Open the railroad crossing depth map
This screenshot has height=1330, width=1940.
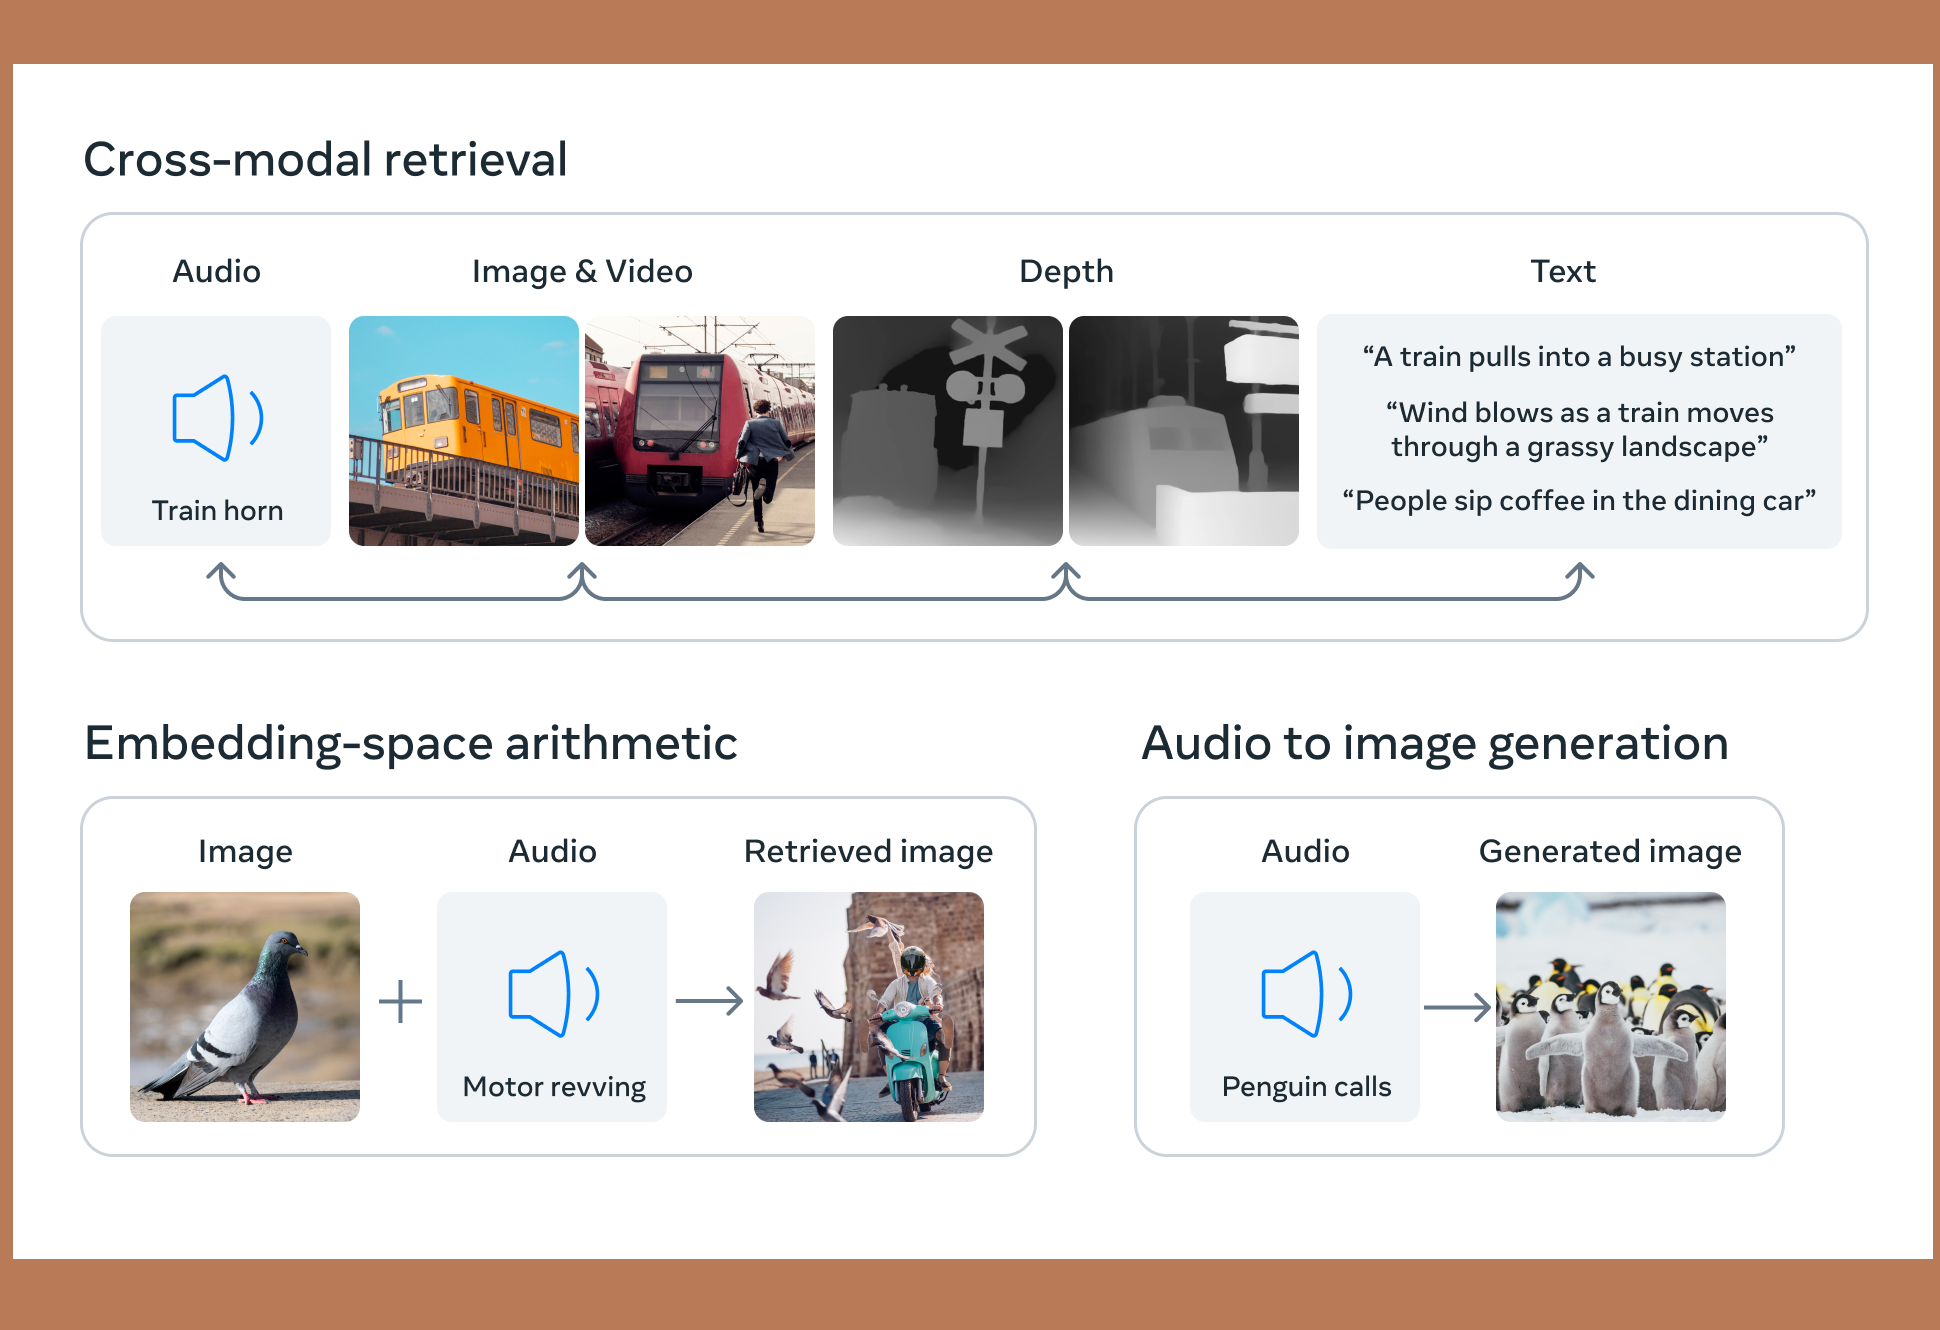948,431
